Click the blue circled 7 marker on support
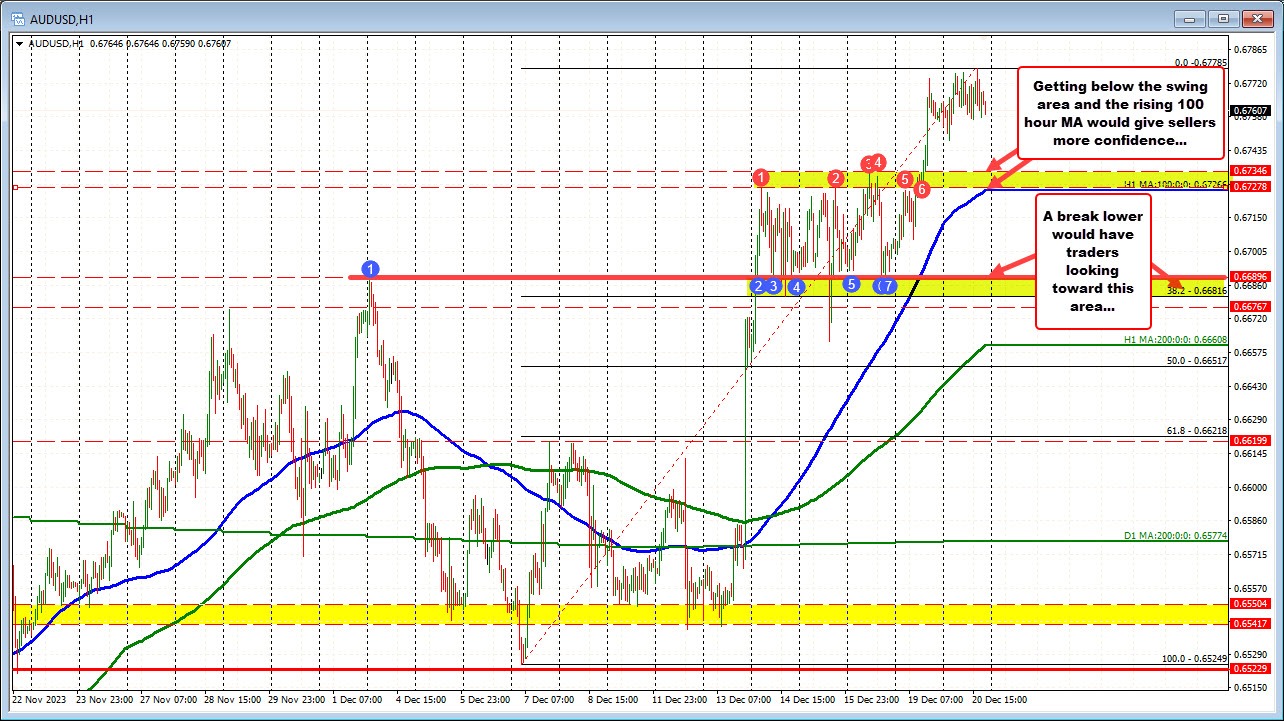Viewport: 1284px width, 721px height. (x=888, y=286)
